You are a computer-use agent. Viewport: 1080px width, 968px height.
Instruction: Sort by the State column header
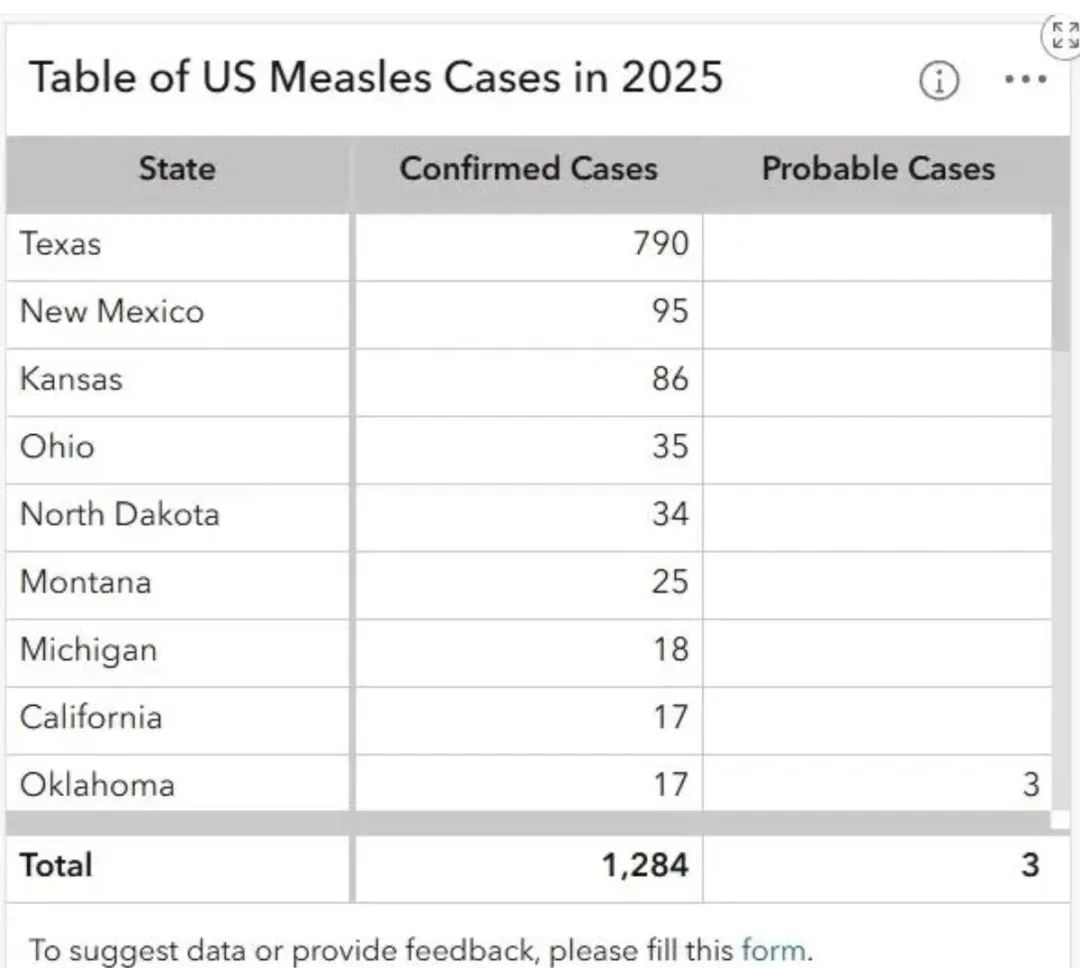coord(178,169)
